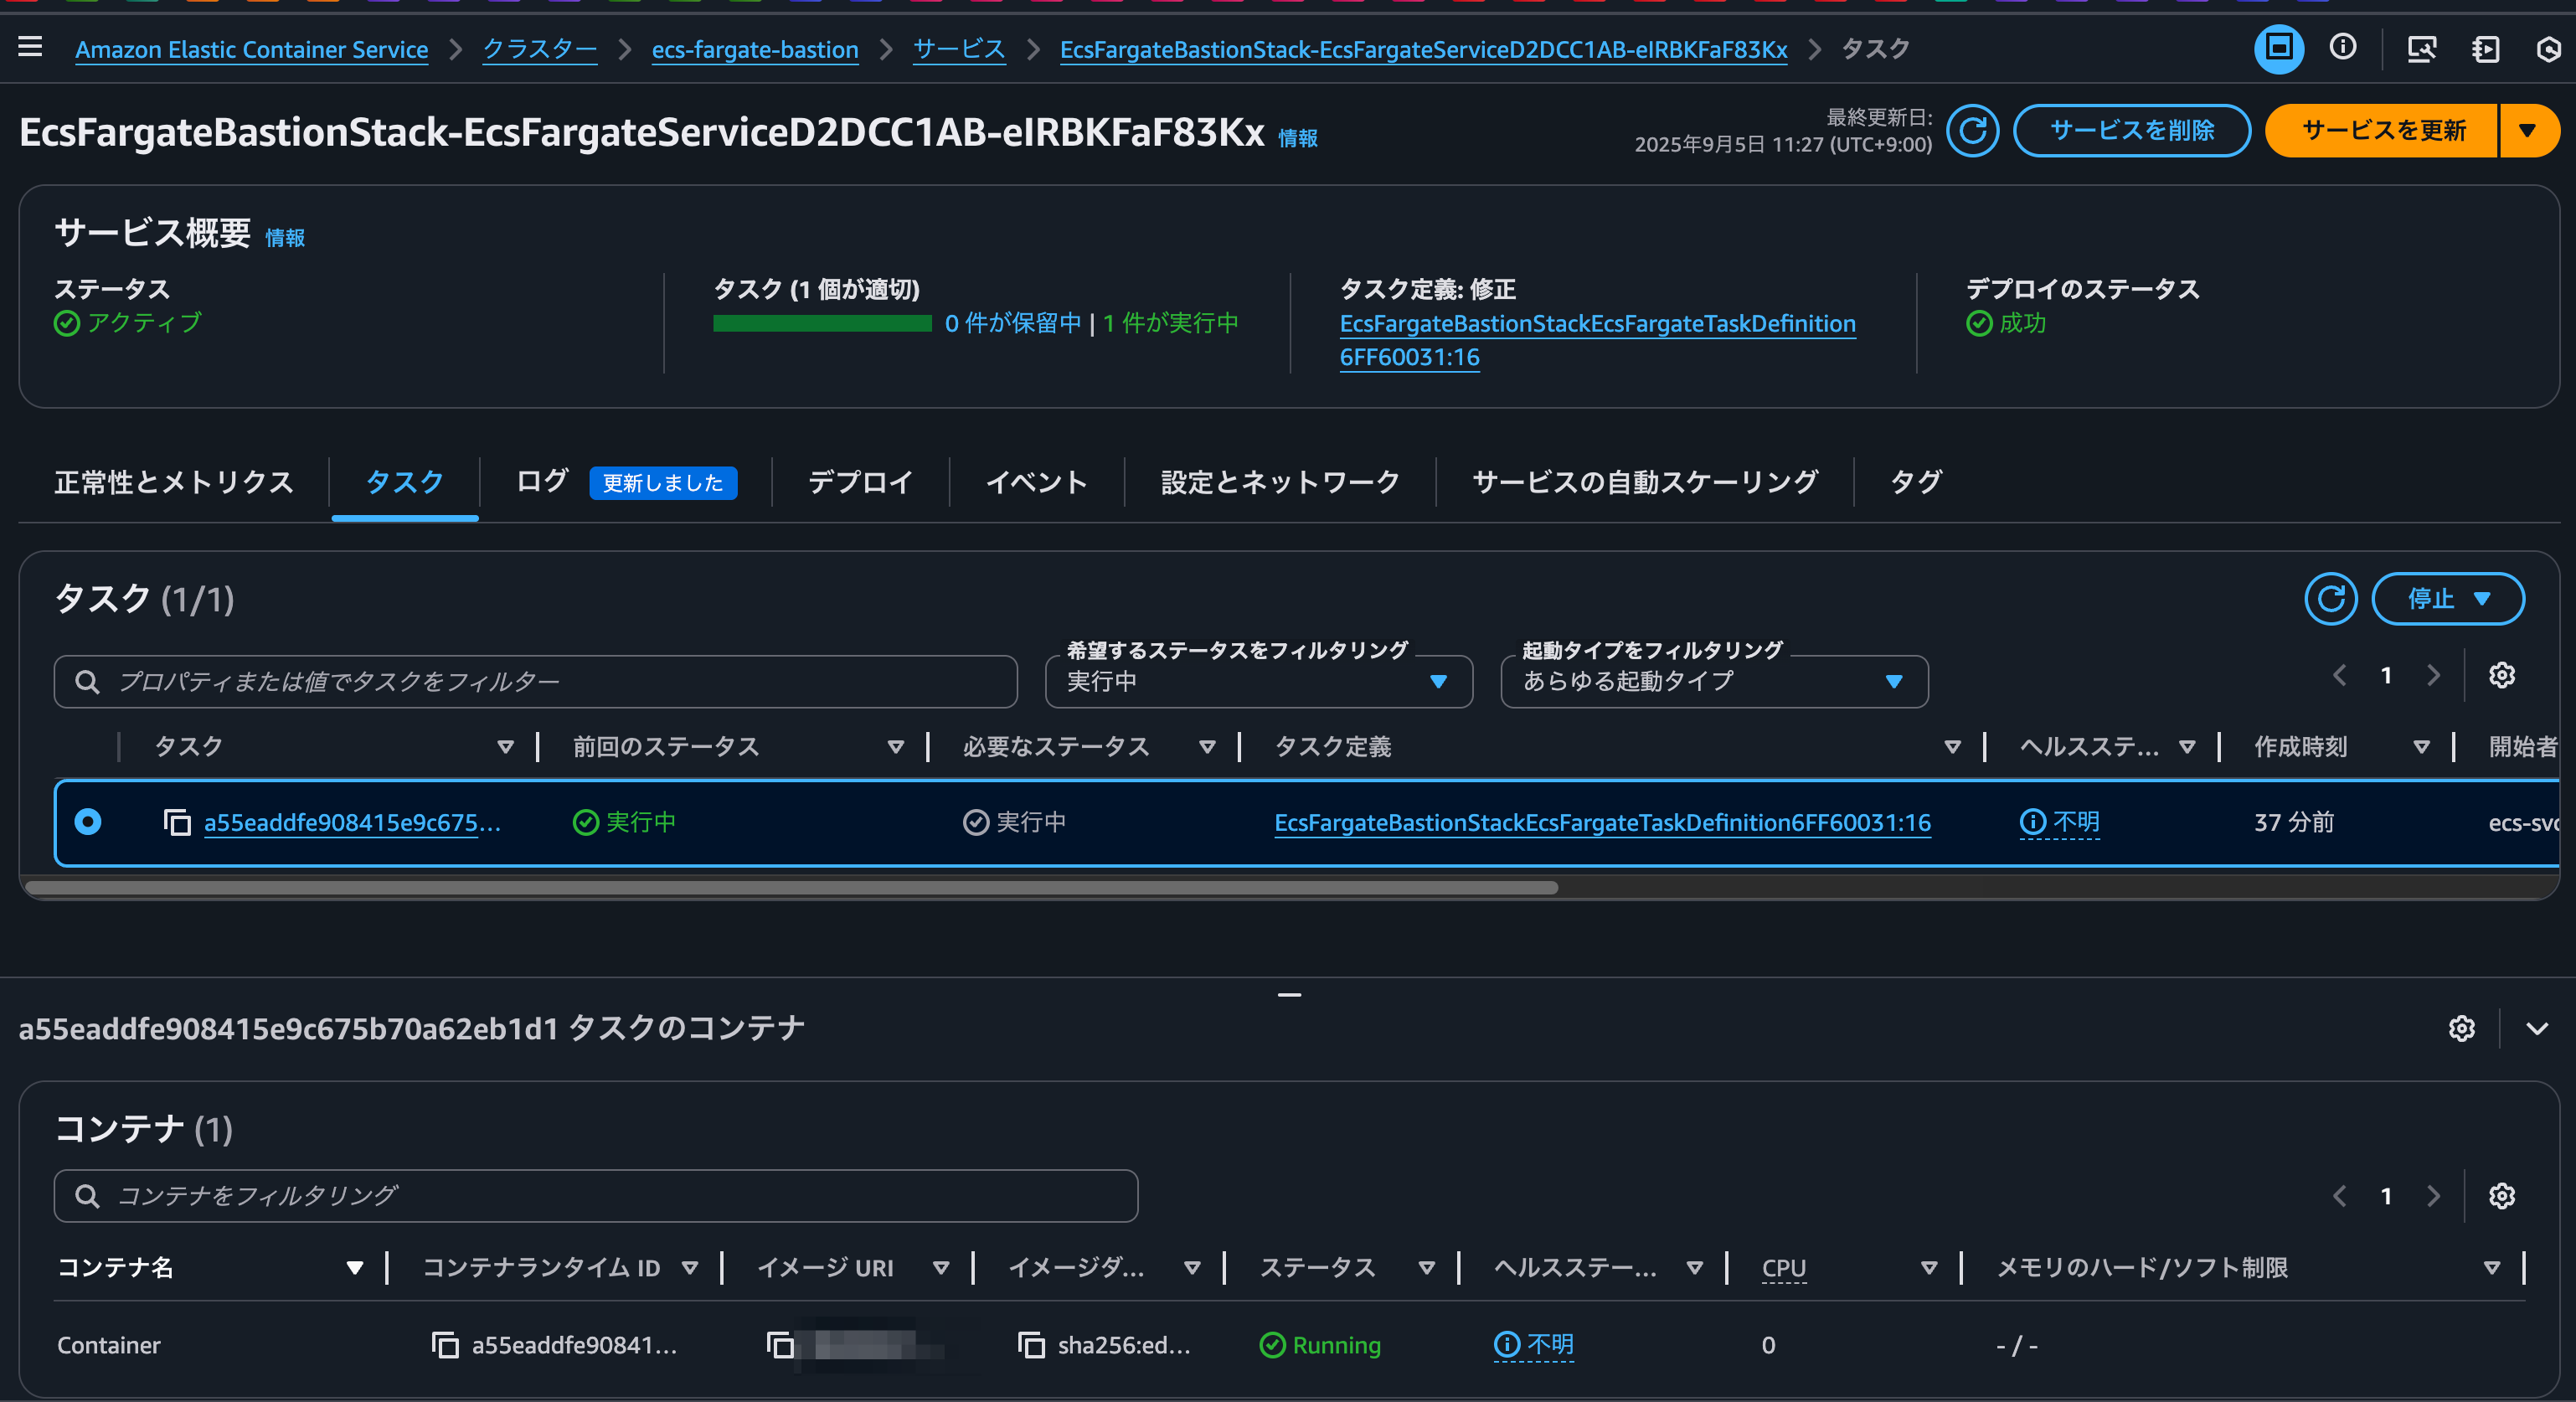
Task: Click the hexagon settings icon in header
Action: [2549, 49]
